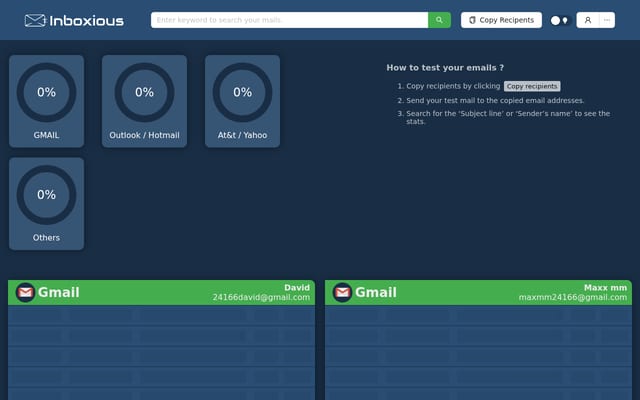Click the GMAIL 0% progress ring
The image size is (640, 400).
point(47,92)
